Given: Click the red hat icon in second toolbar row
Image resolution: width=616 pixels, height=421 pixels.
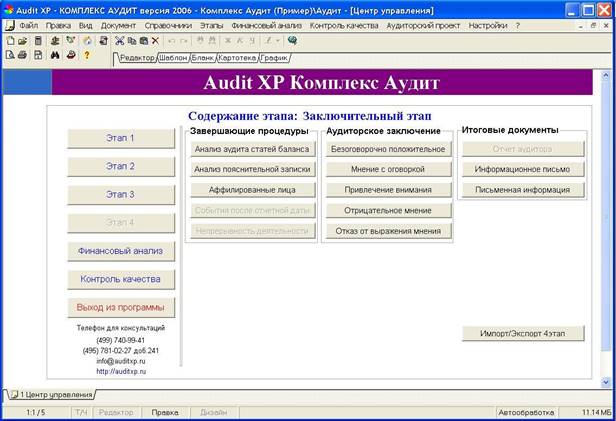Looking at the screenshot, I should coord(71,55).
